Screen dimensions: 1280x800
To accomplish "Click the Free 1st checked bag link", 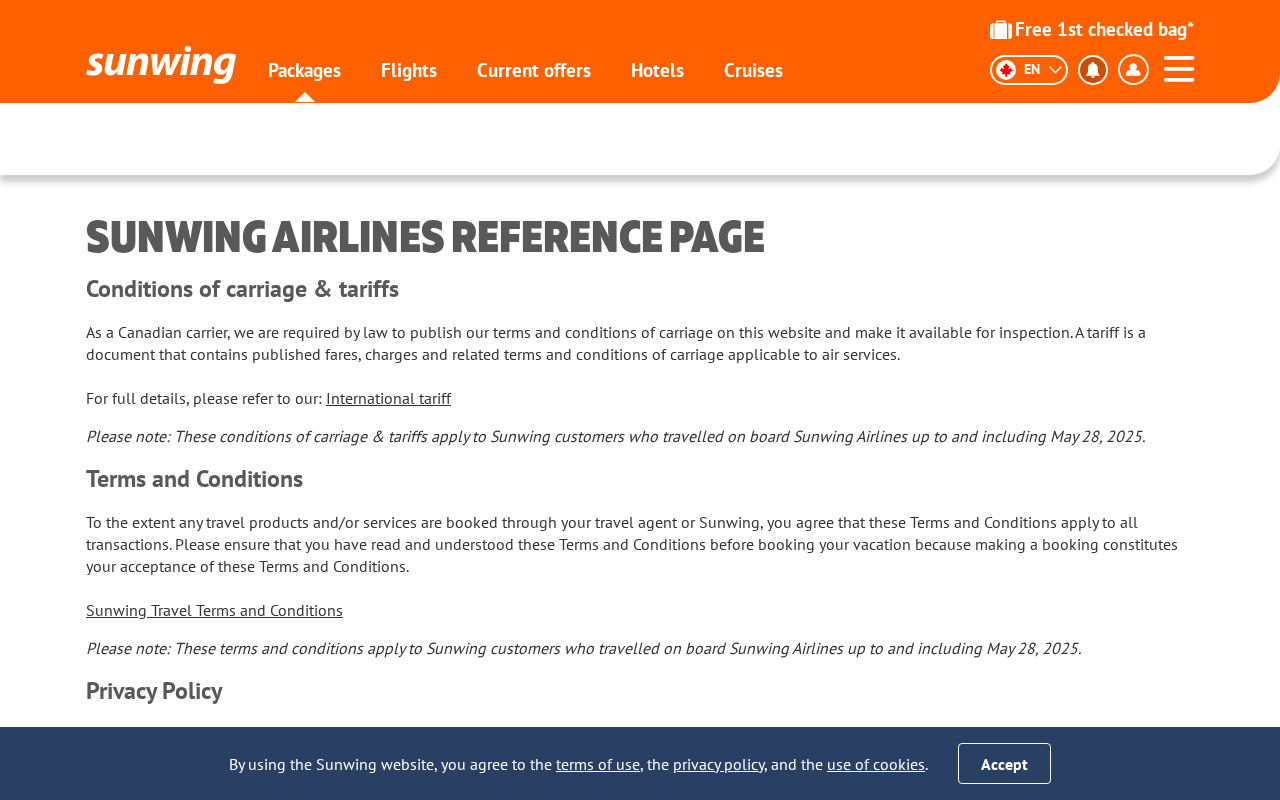I will [1104, 30].
